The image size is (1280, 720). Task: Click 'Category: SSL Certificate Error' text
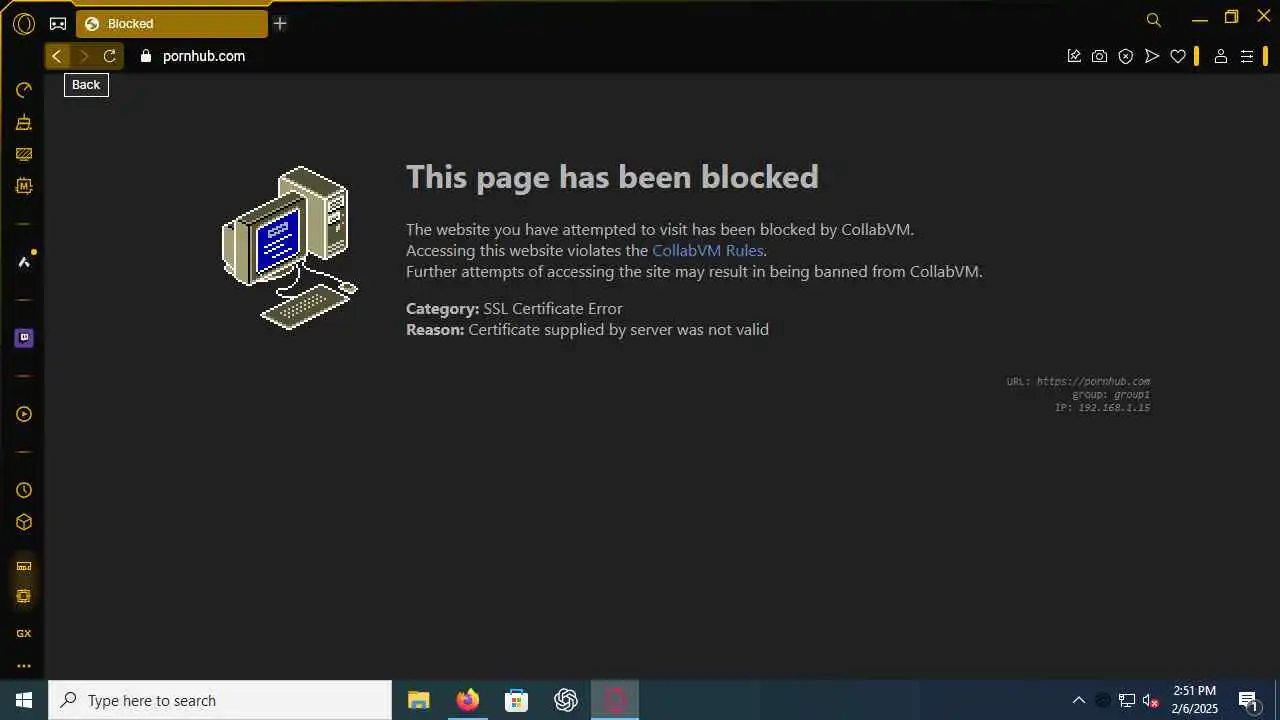coord(514,309)
